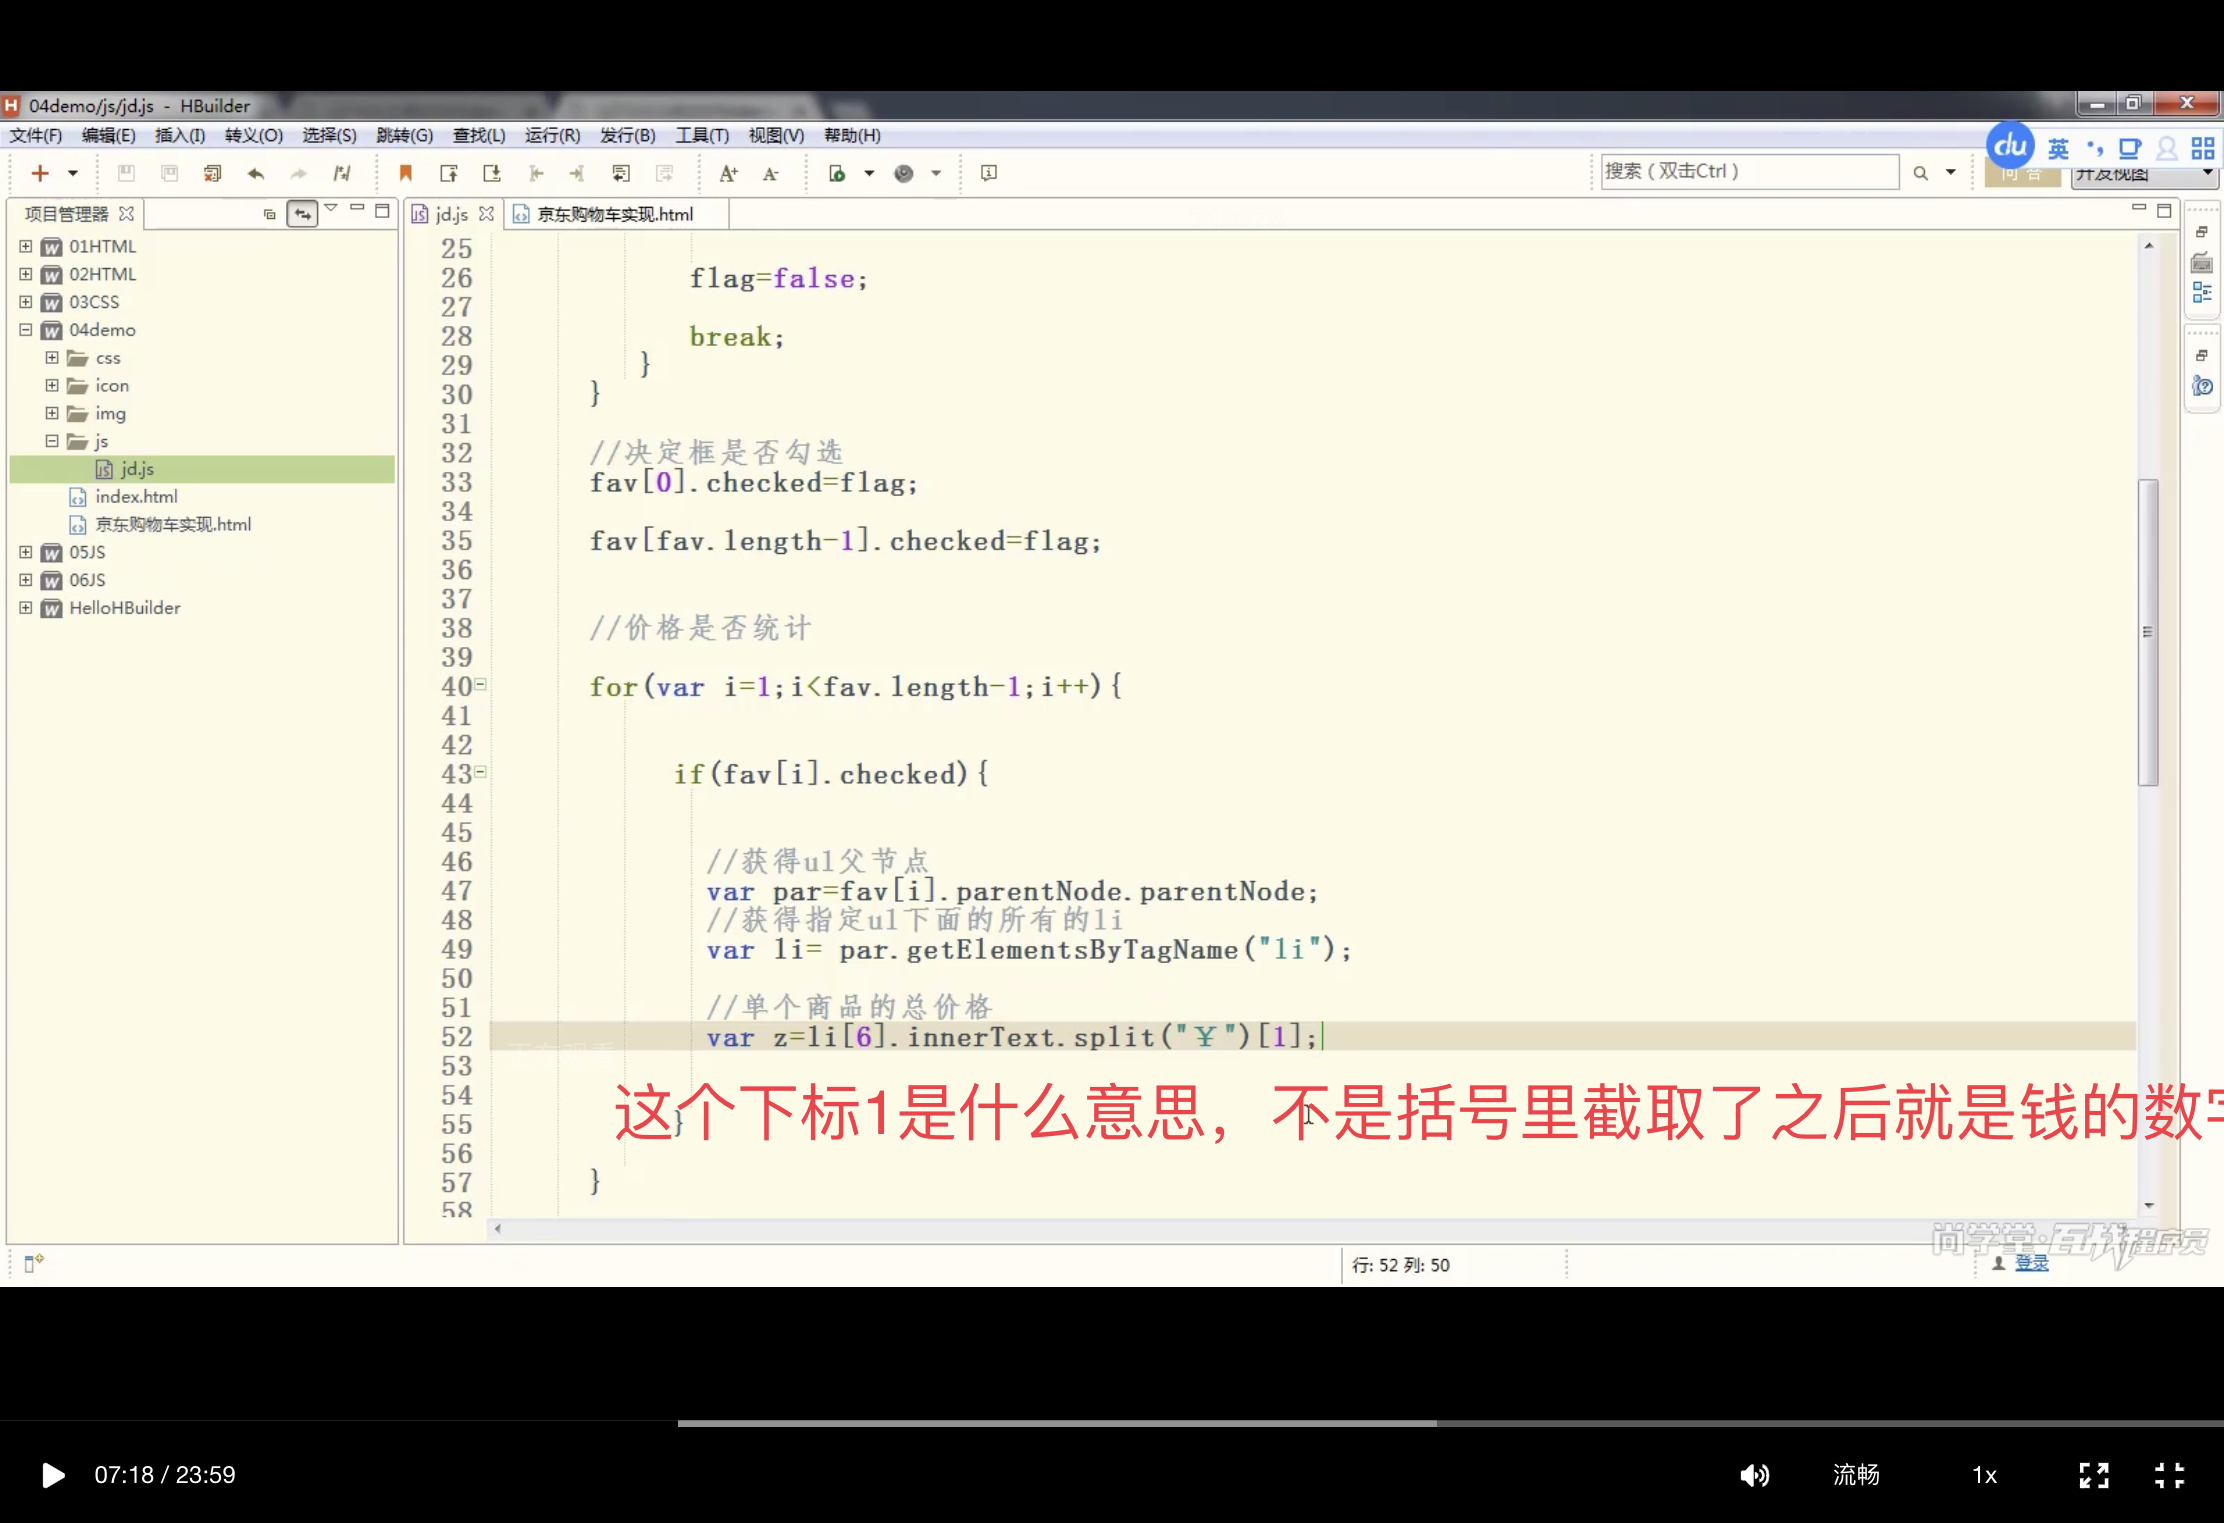The height and width of the screenshot is (1523, 2224).
Task: Increase font size with A+ icon
Action: 728,173
